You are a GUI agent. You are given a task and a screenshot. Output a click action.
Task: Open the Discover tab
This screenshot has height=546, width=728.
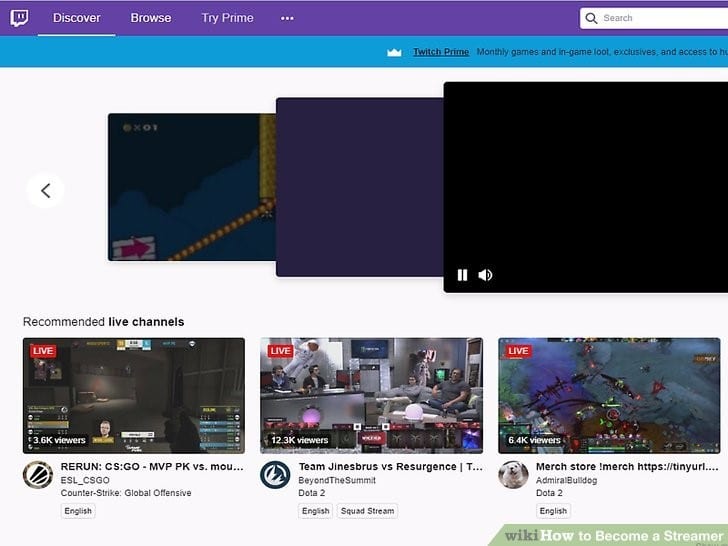coord(76,18)
